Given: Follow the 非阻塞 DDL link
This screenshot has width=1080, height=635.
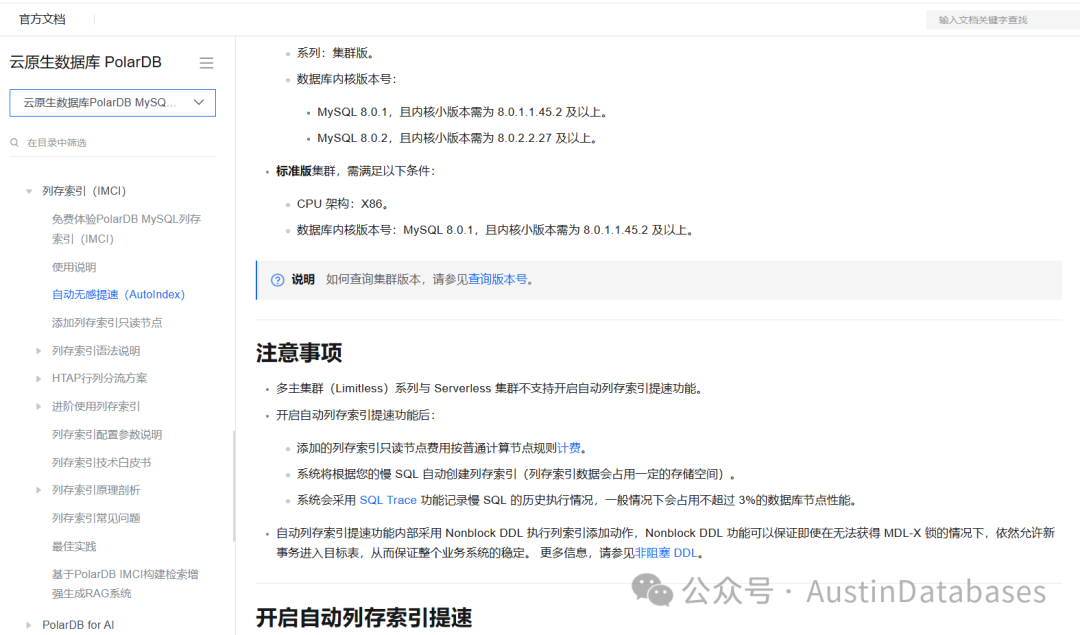Looking at the screenshot, I should point(666,552).
